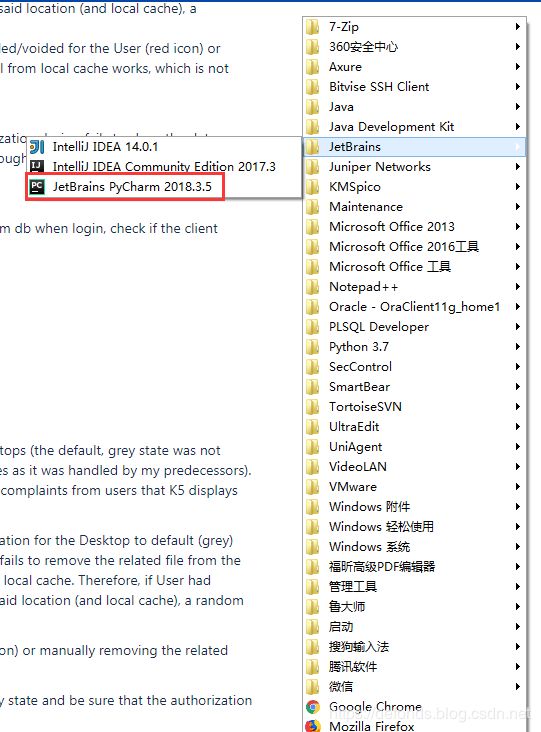The image size is (541, 732).
Task: Click the PLSQL Developer folder icon
Action: 312,327
